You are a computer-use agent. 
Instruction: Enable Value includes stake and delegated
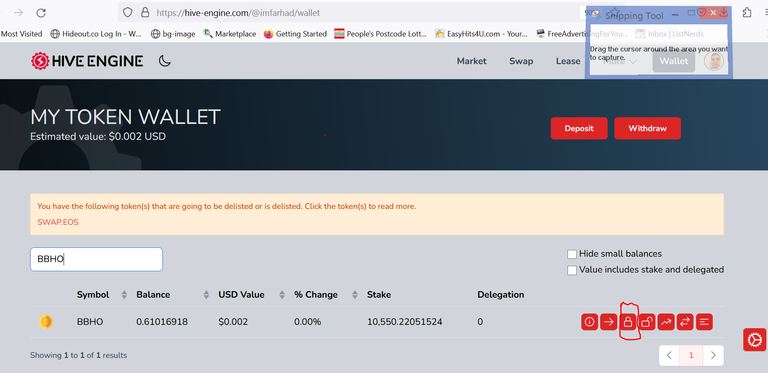[572, 270]
